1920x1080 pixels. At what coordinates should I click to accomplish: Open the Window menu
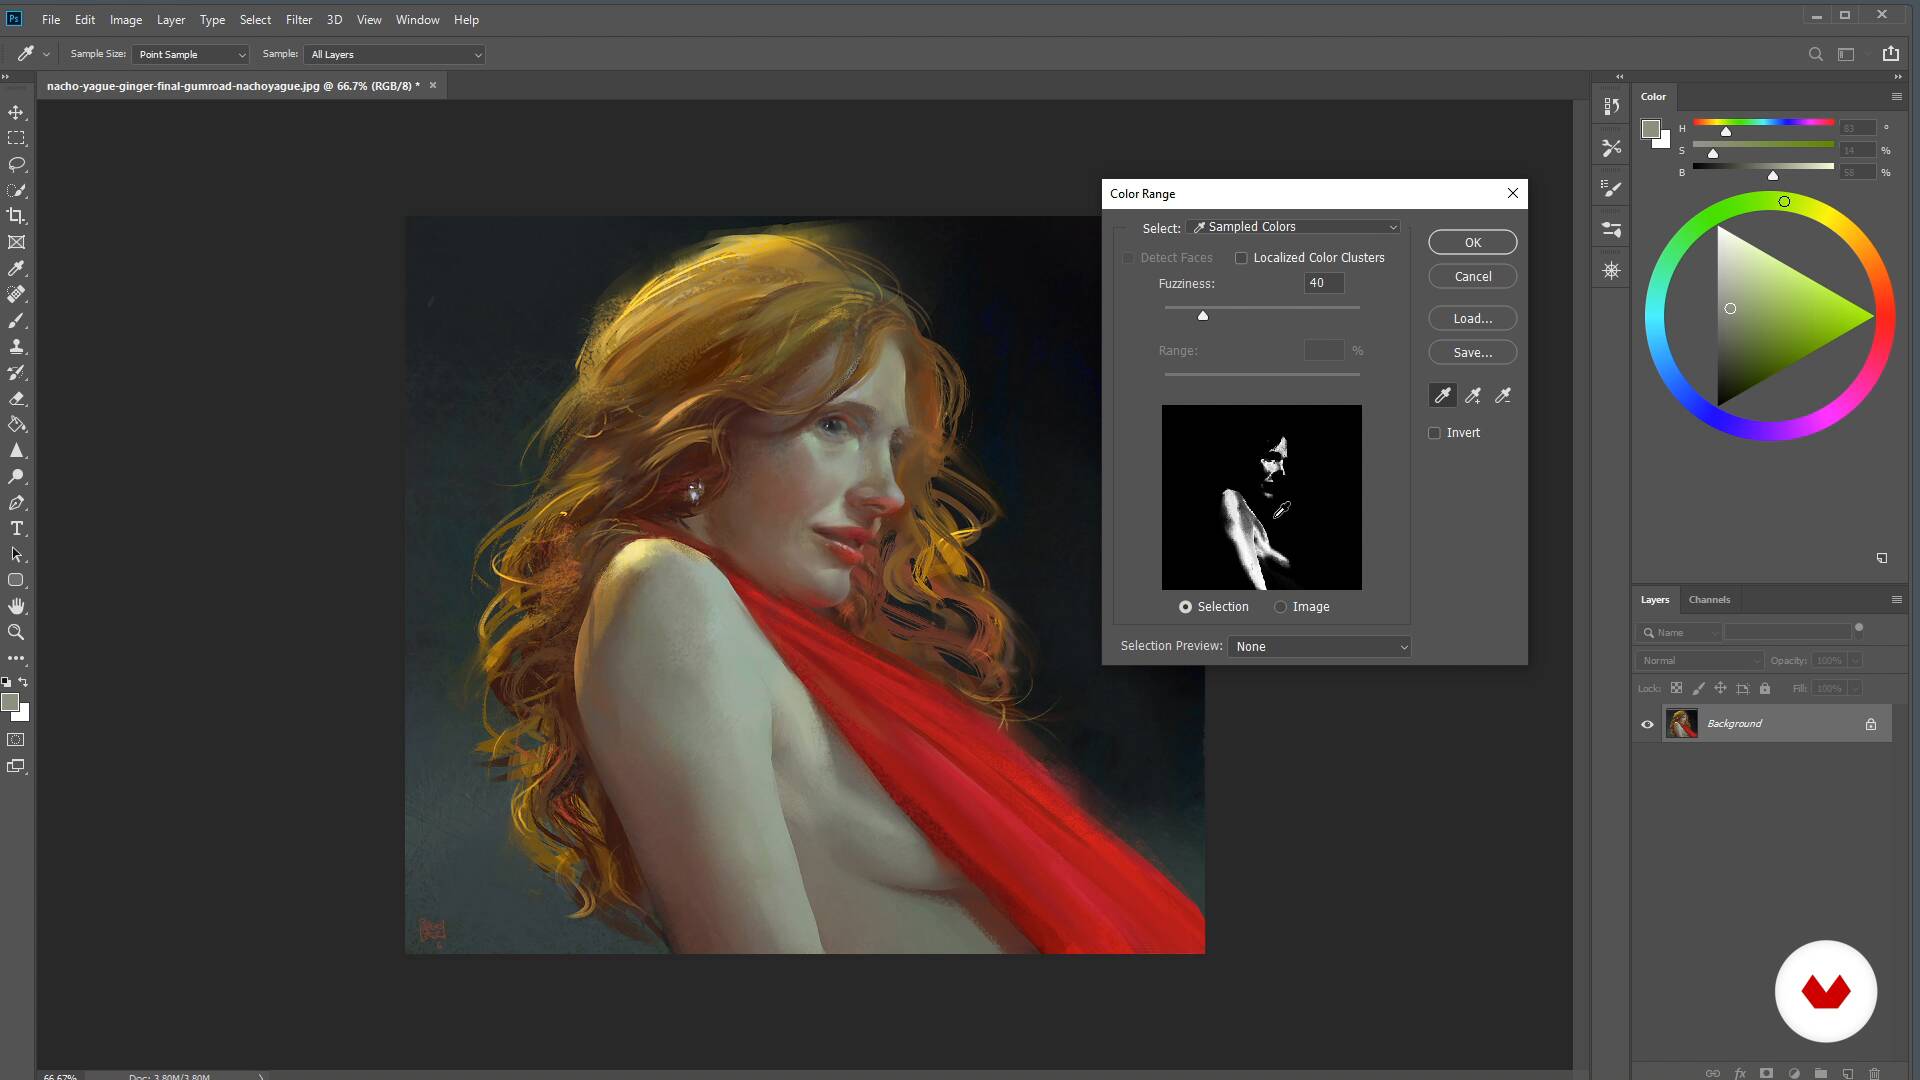point(417,19)
